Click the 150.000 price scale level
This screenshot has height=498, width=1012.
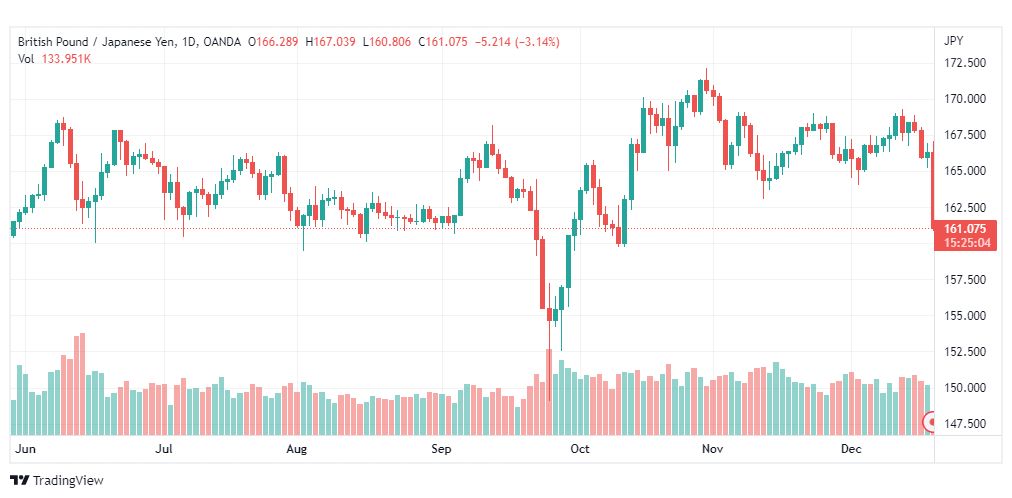click(x=964, y=388)
